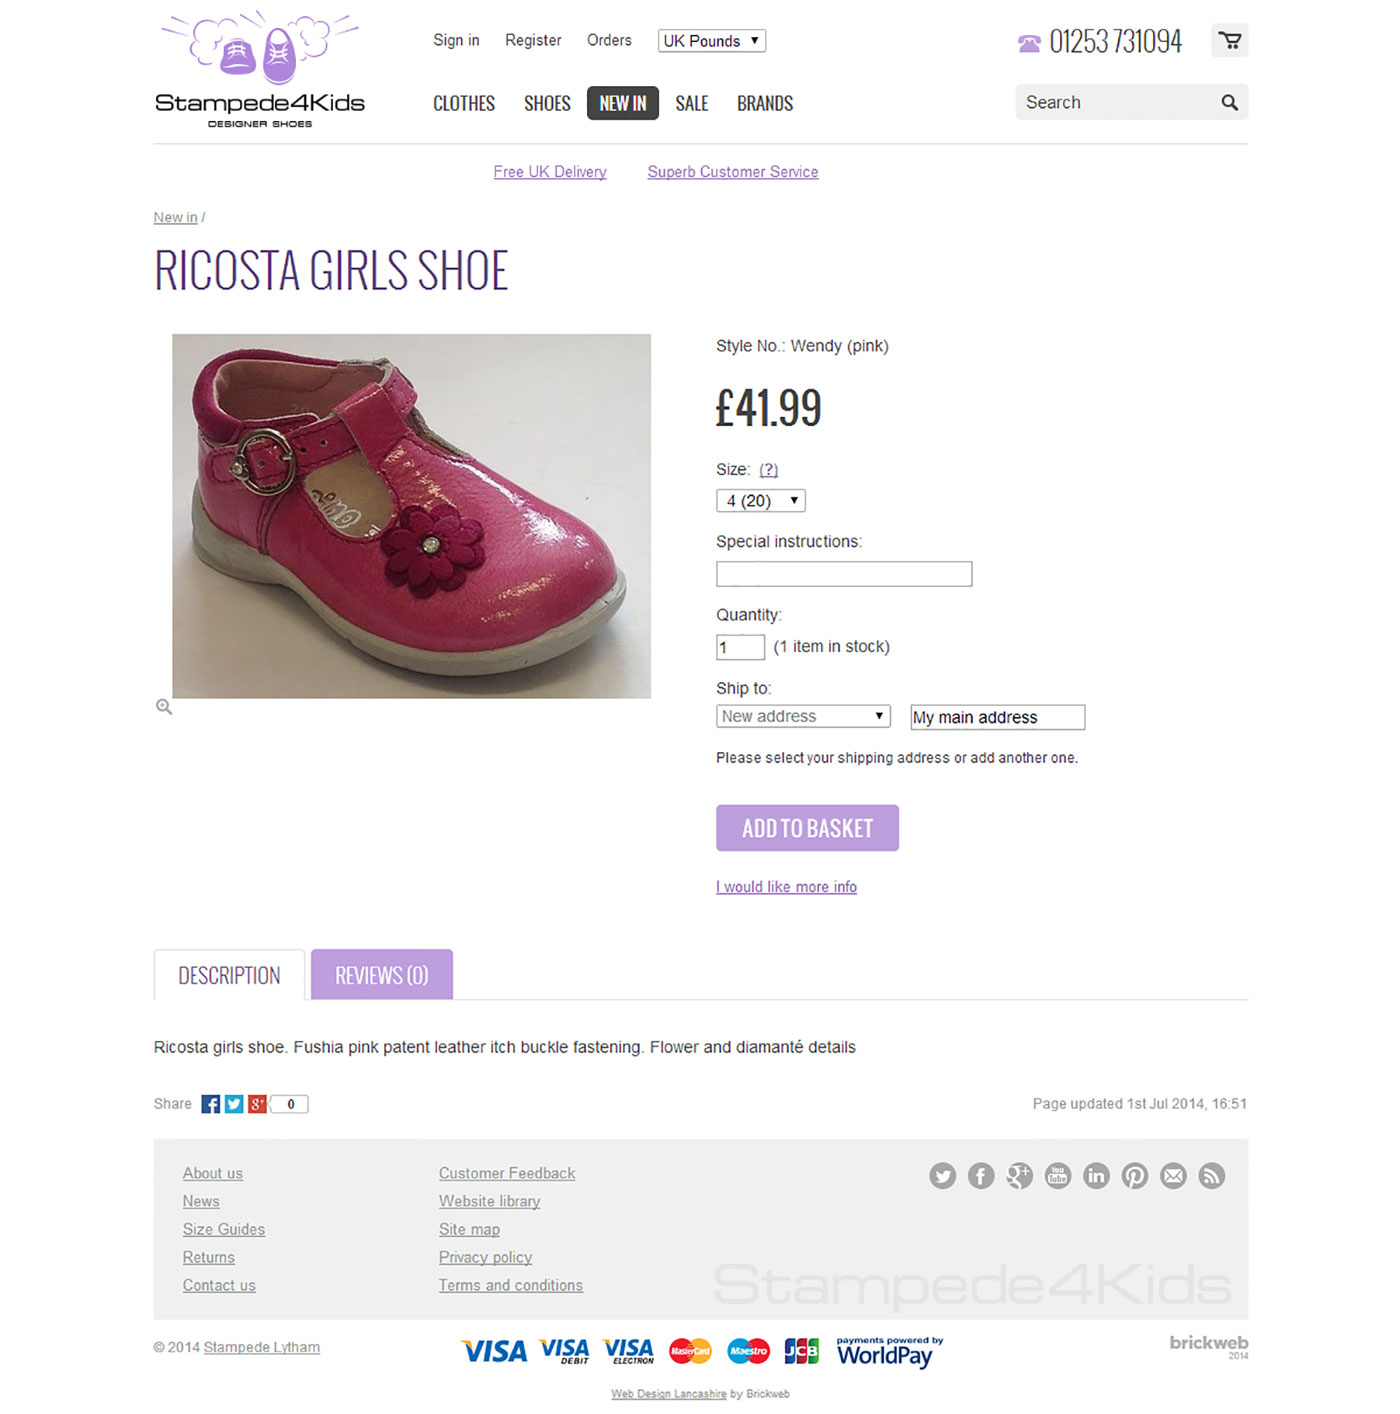Click the footer RSS feed icon
The width and height of the screenshot is (1400, 1414).
click(1212, 1176)
